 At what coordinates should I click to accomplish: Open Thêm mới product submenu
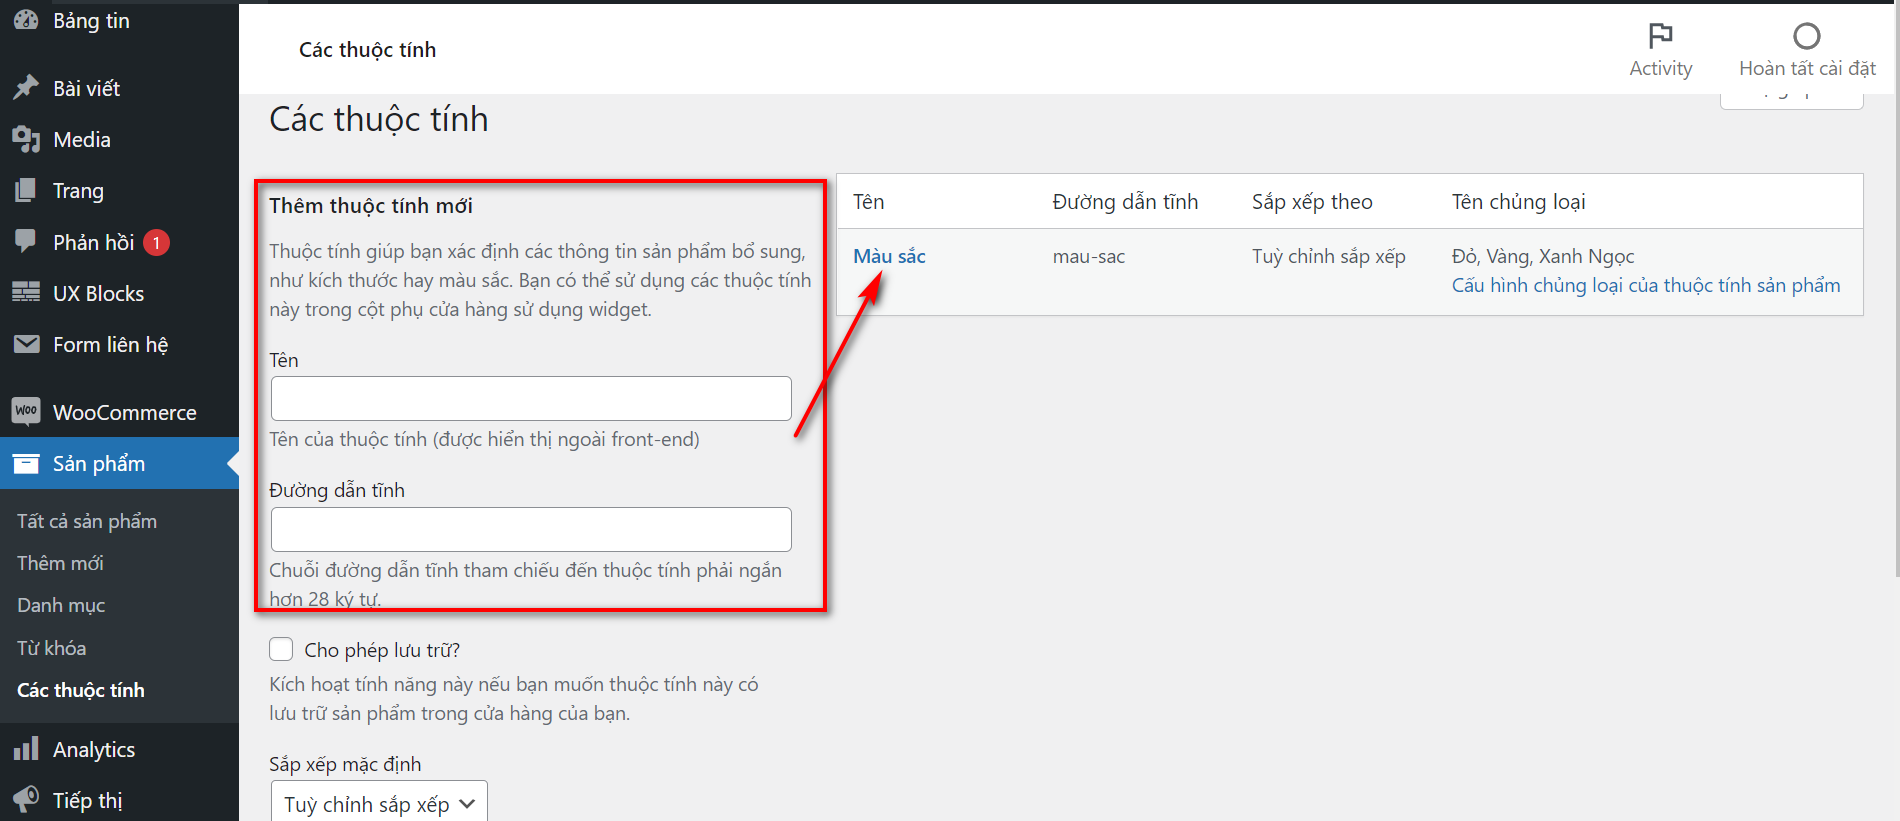pyautogui.click(x=60, y=563)
